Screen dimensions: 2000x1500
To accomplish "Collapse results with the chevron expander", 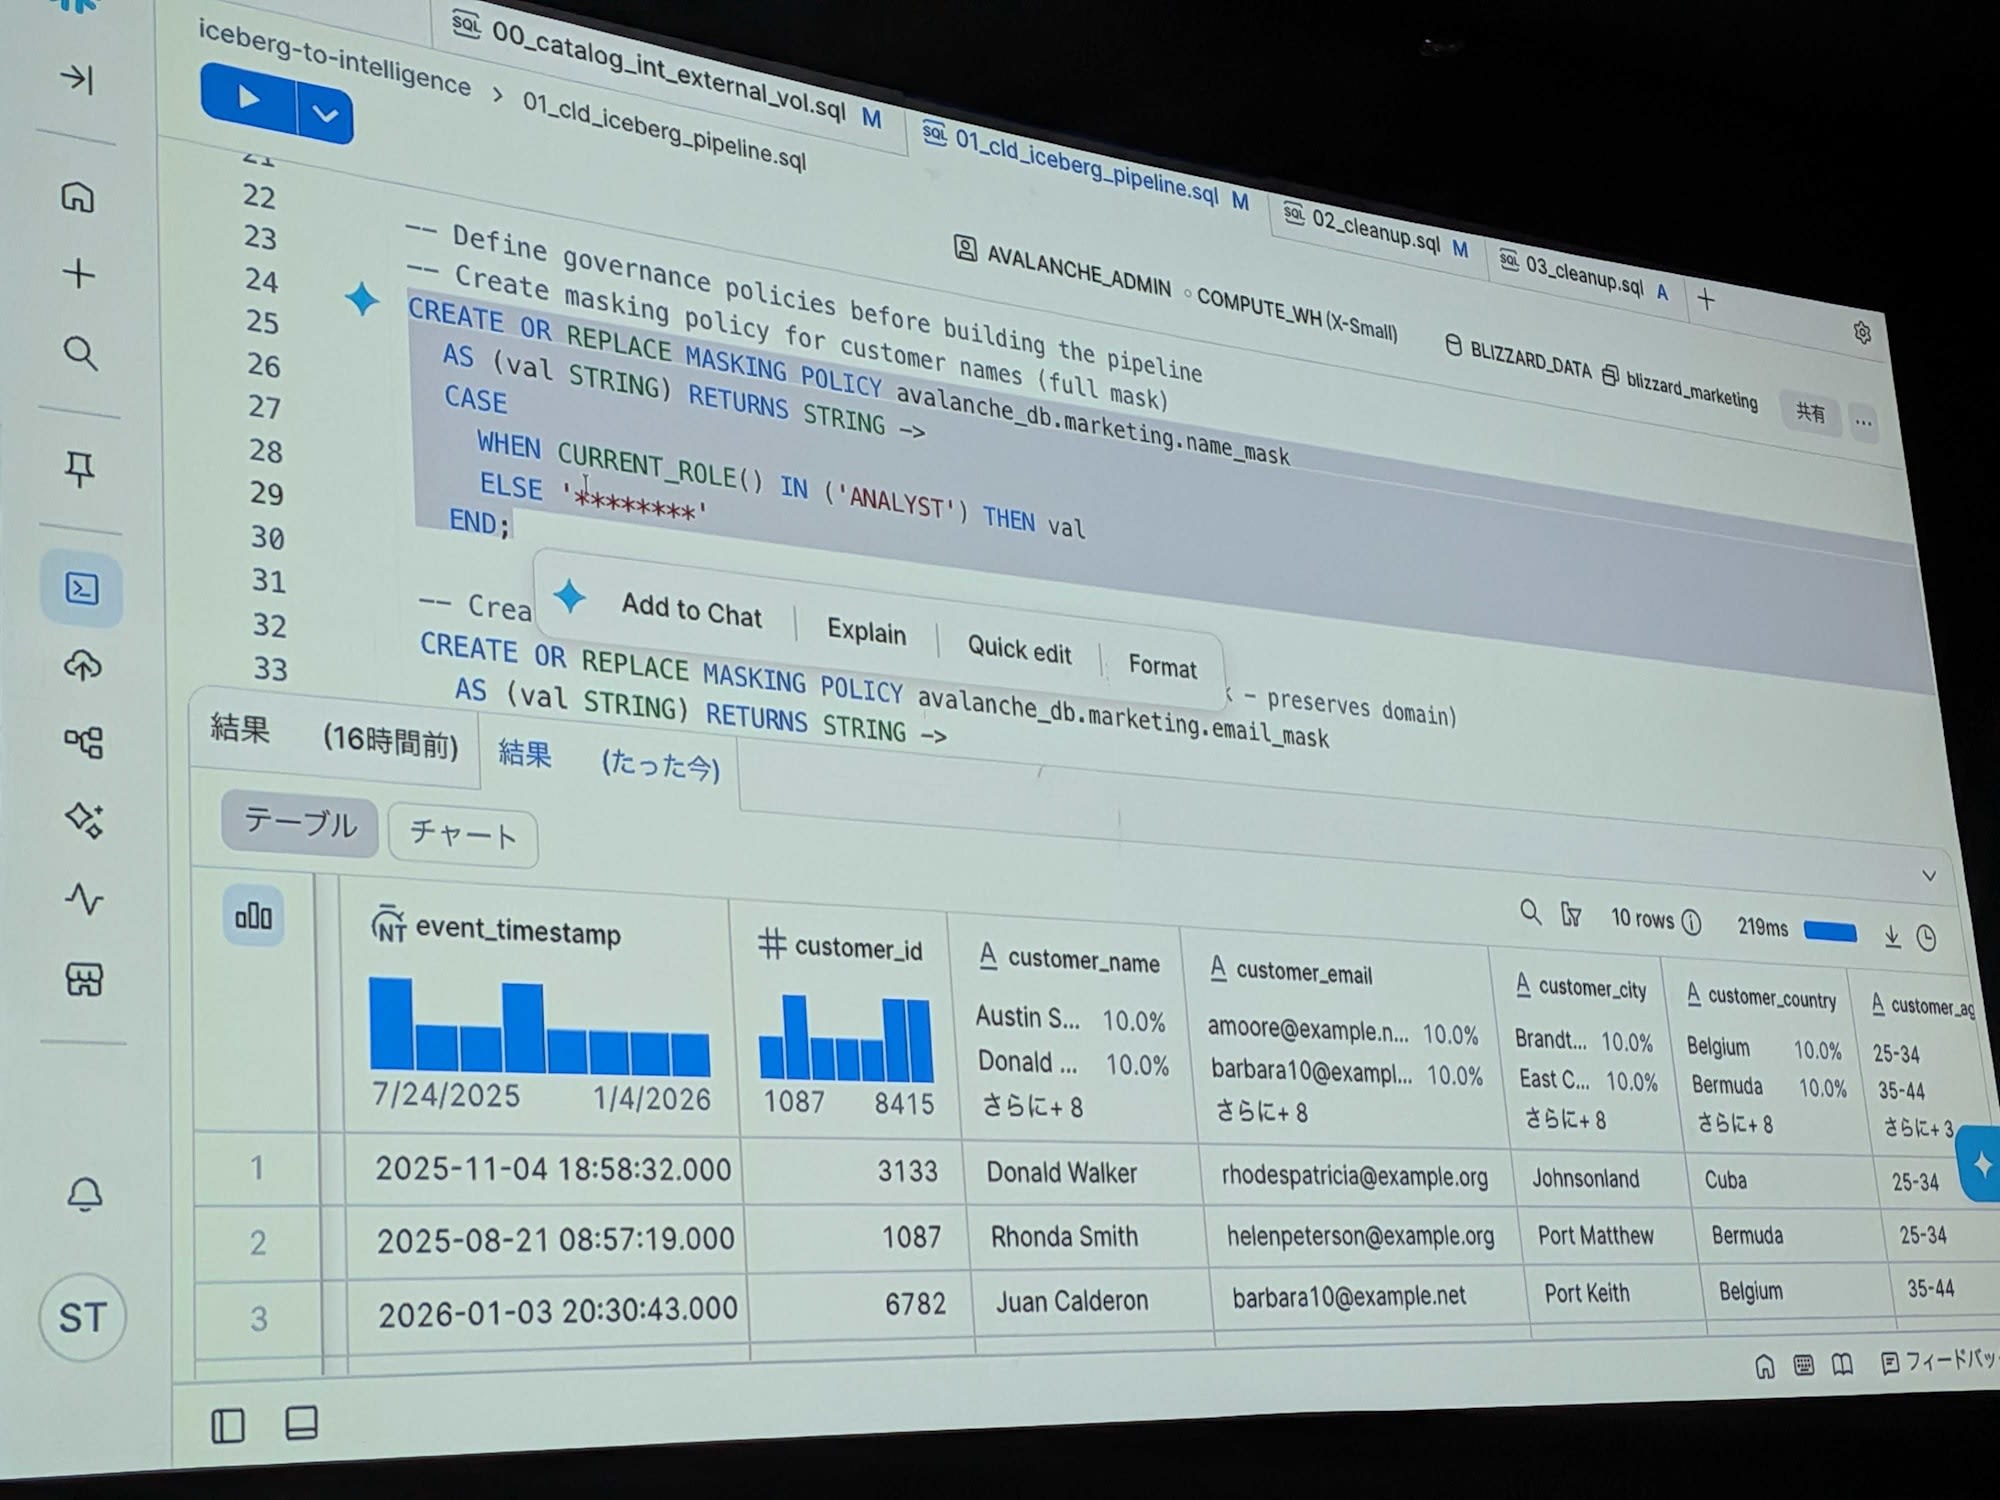I will point(1928,876).
